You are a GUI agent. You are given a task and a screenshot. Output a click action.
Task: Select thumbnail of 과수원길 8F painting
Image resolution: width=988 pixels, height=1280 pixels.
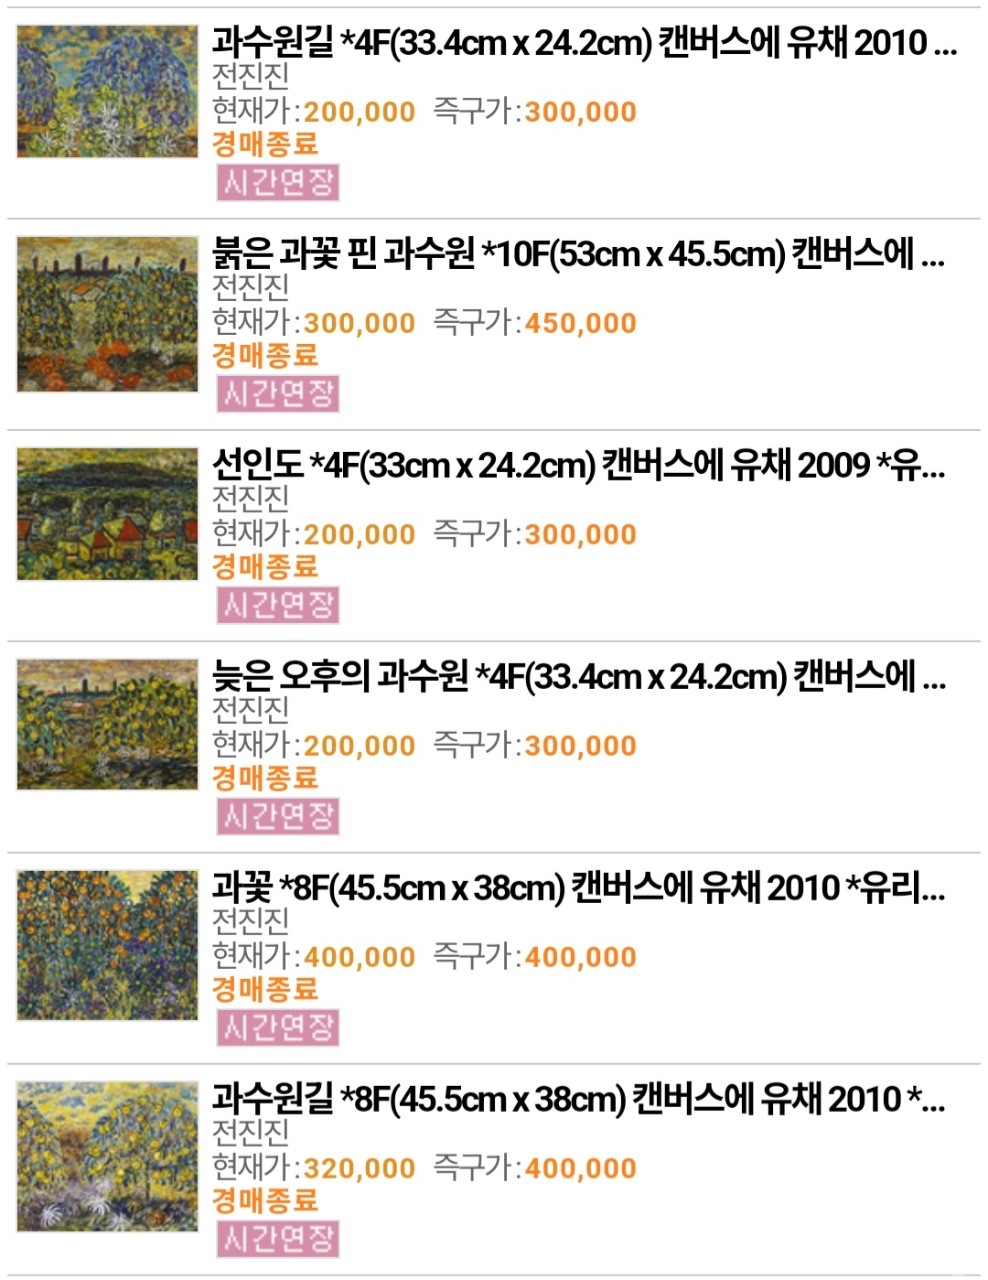tap(108, 1156)
